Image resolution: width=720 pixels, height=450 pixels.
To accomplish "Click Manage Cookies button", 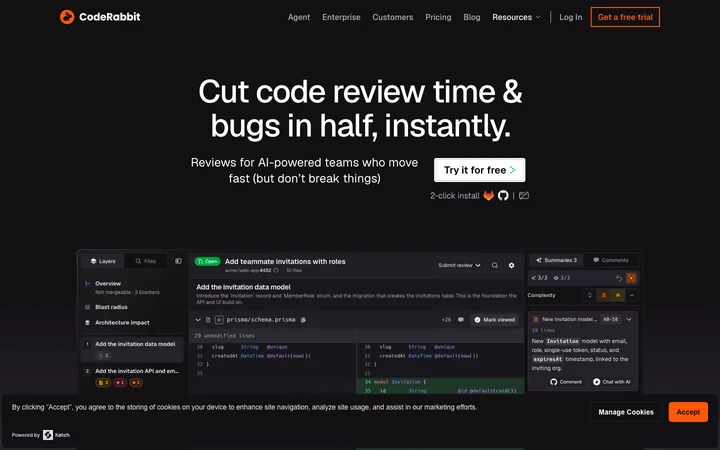I will [625, 412].
